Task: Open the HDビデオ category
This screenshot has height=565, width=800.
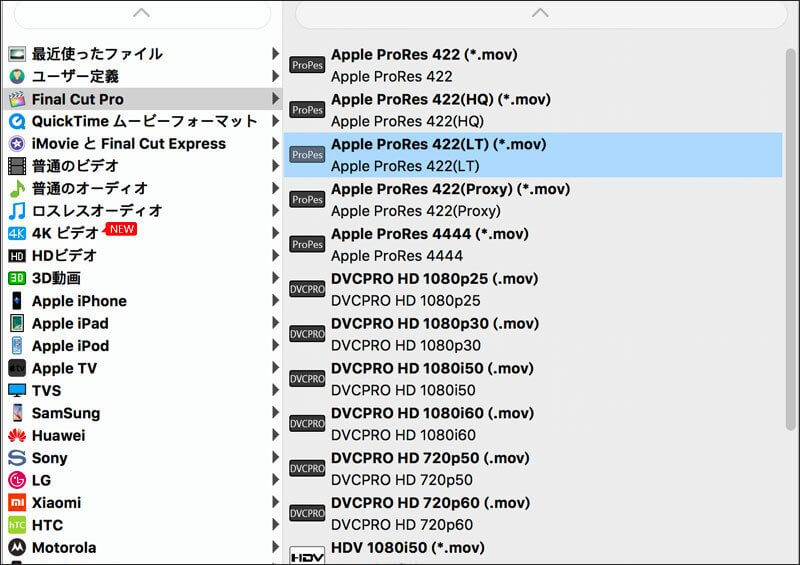Action: pyautogui.click(x=143, y=256)
